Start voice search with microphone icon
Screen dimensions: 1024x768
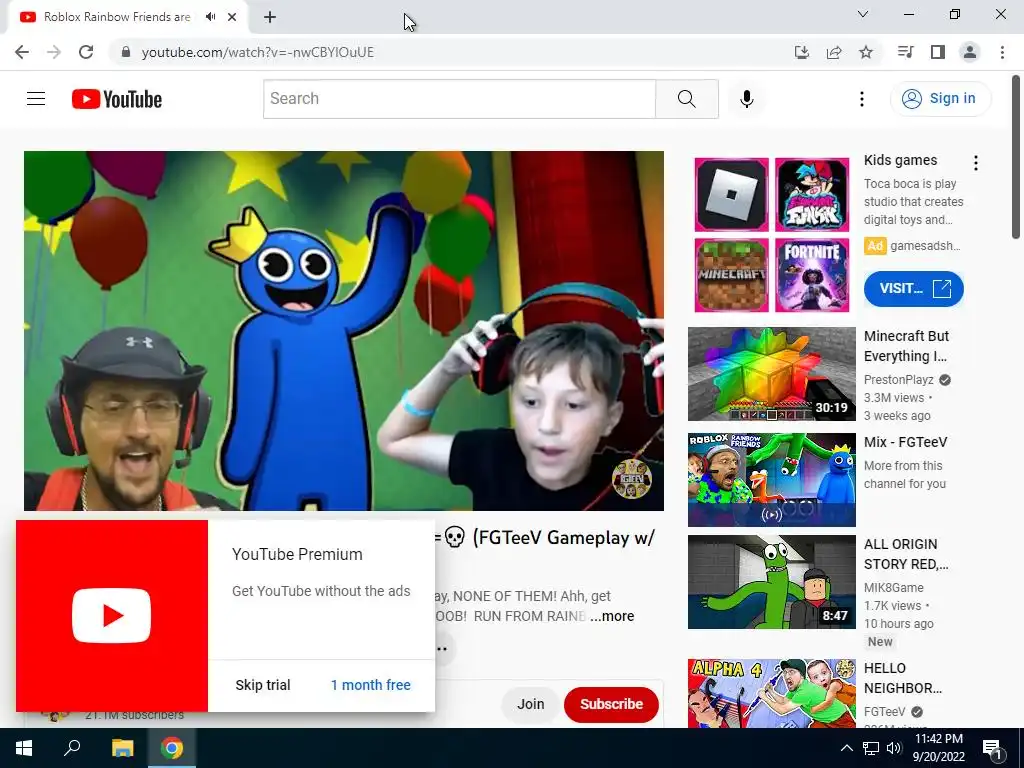click(746, 99)
